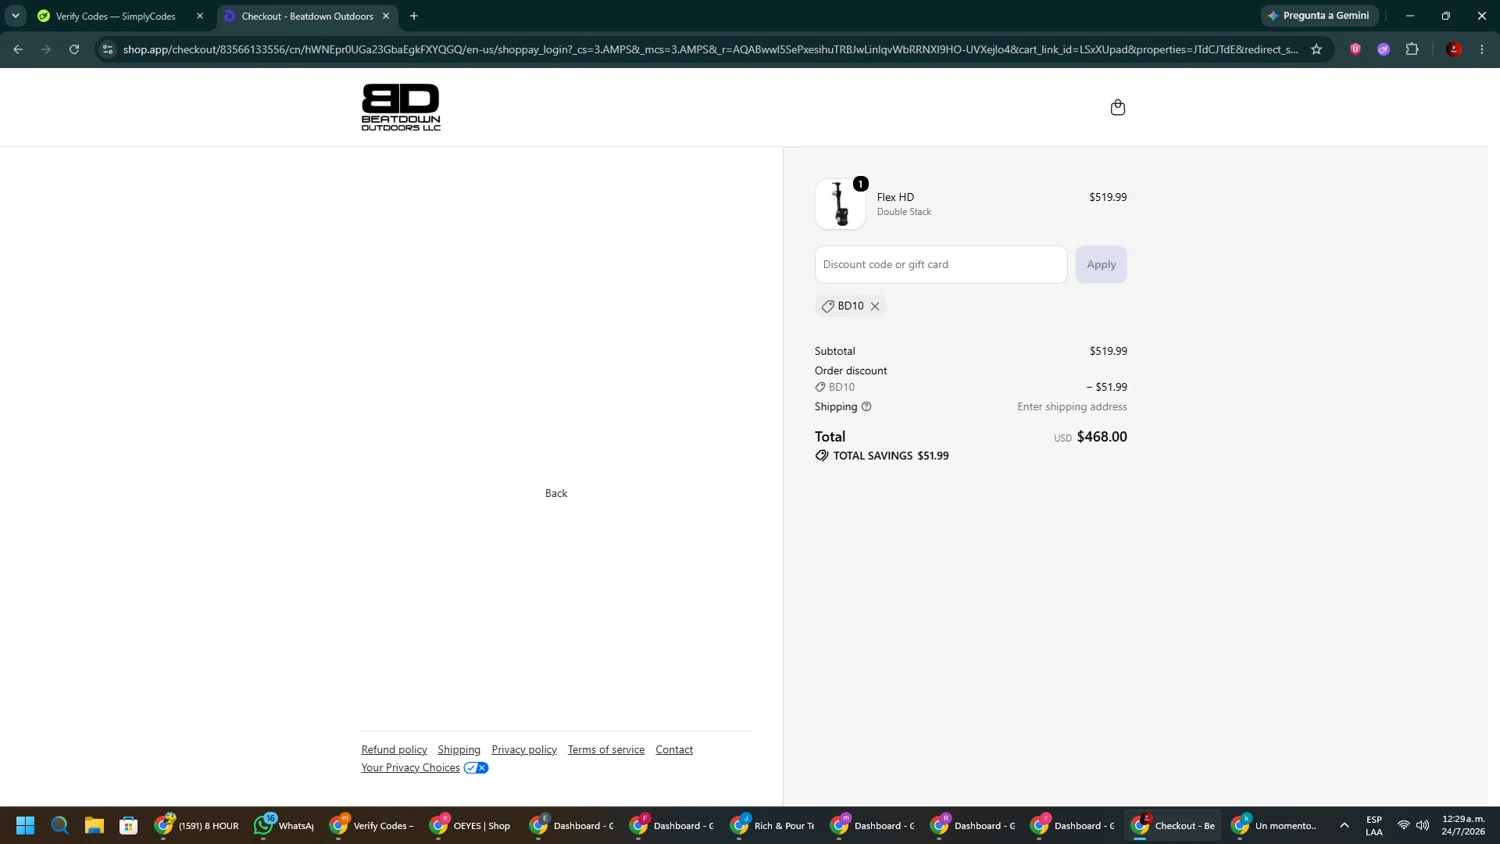
Task: Switch to Un momento taskbar window
Action: pos(1272,825)
